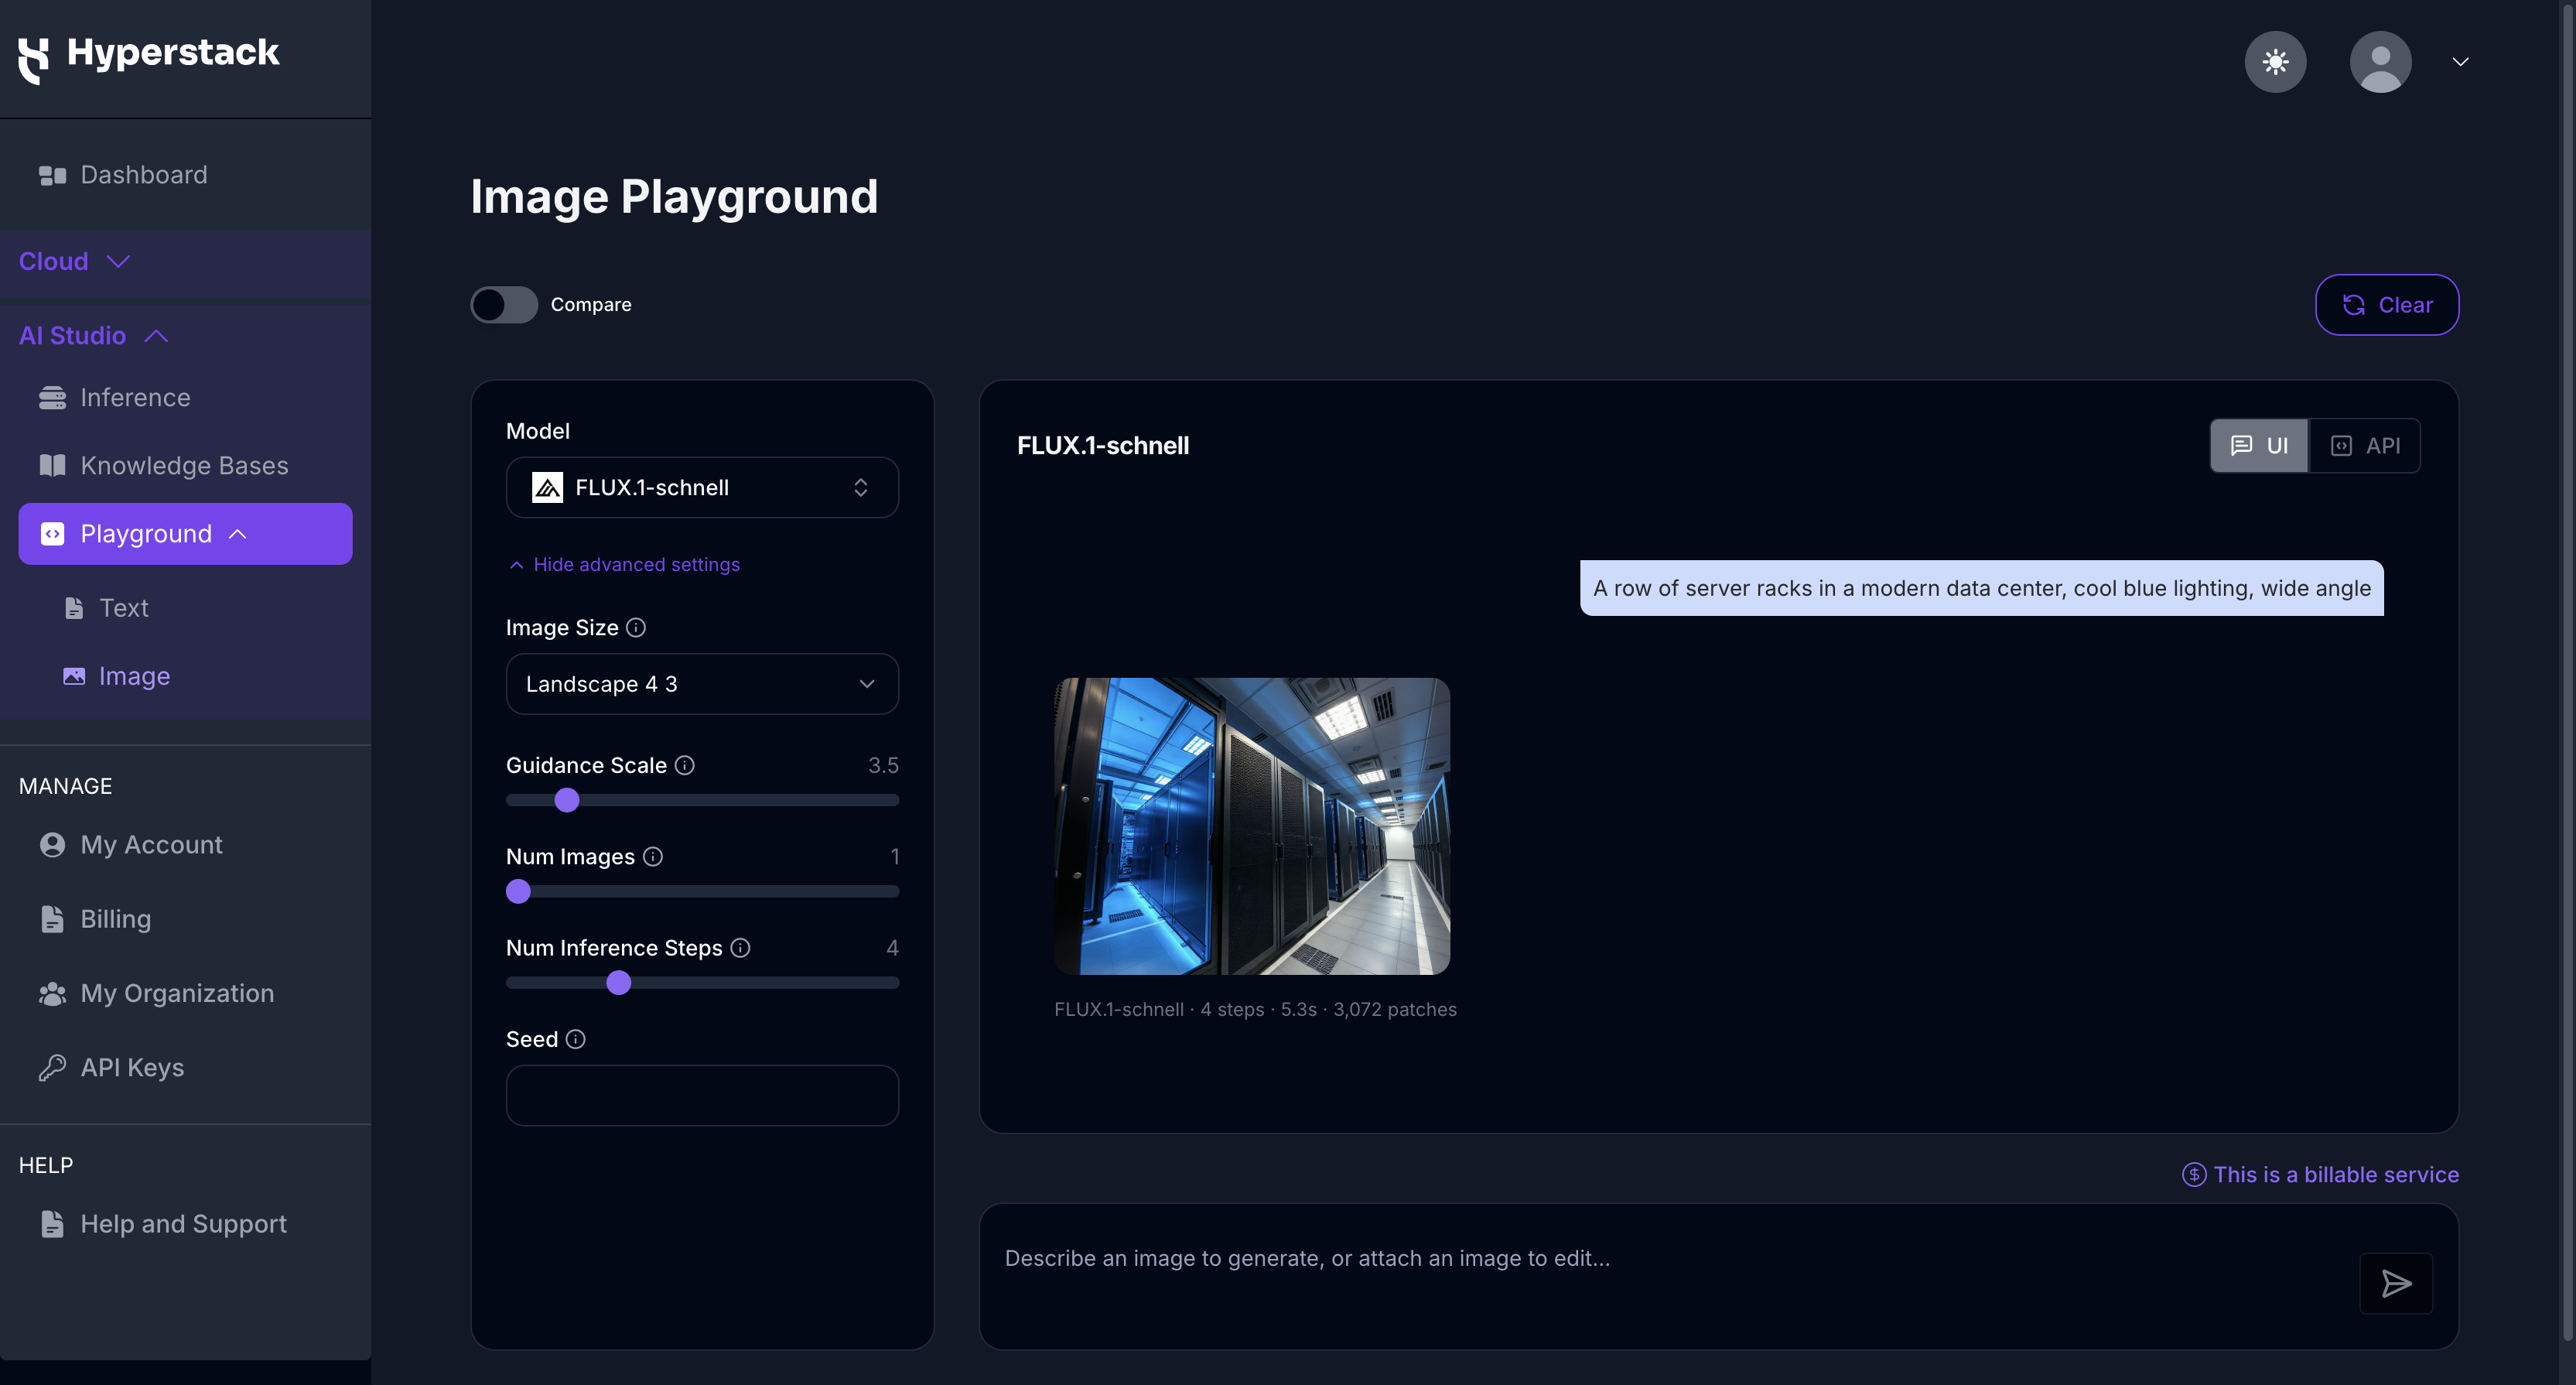Click the Billing document icon

point(52,919)
